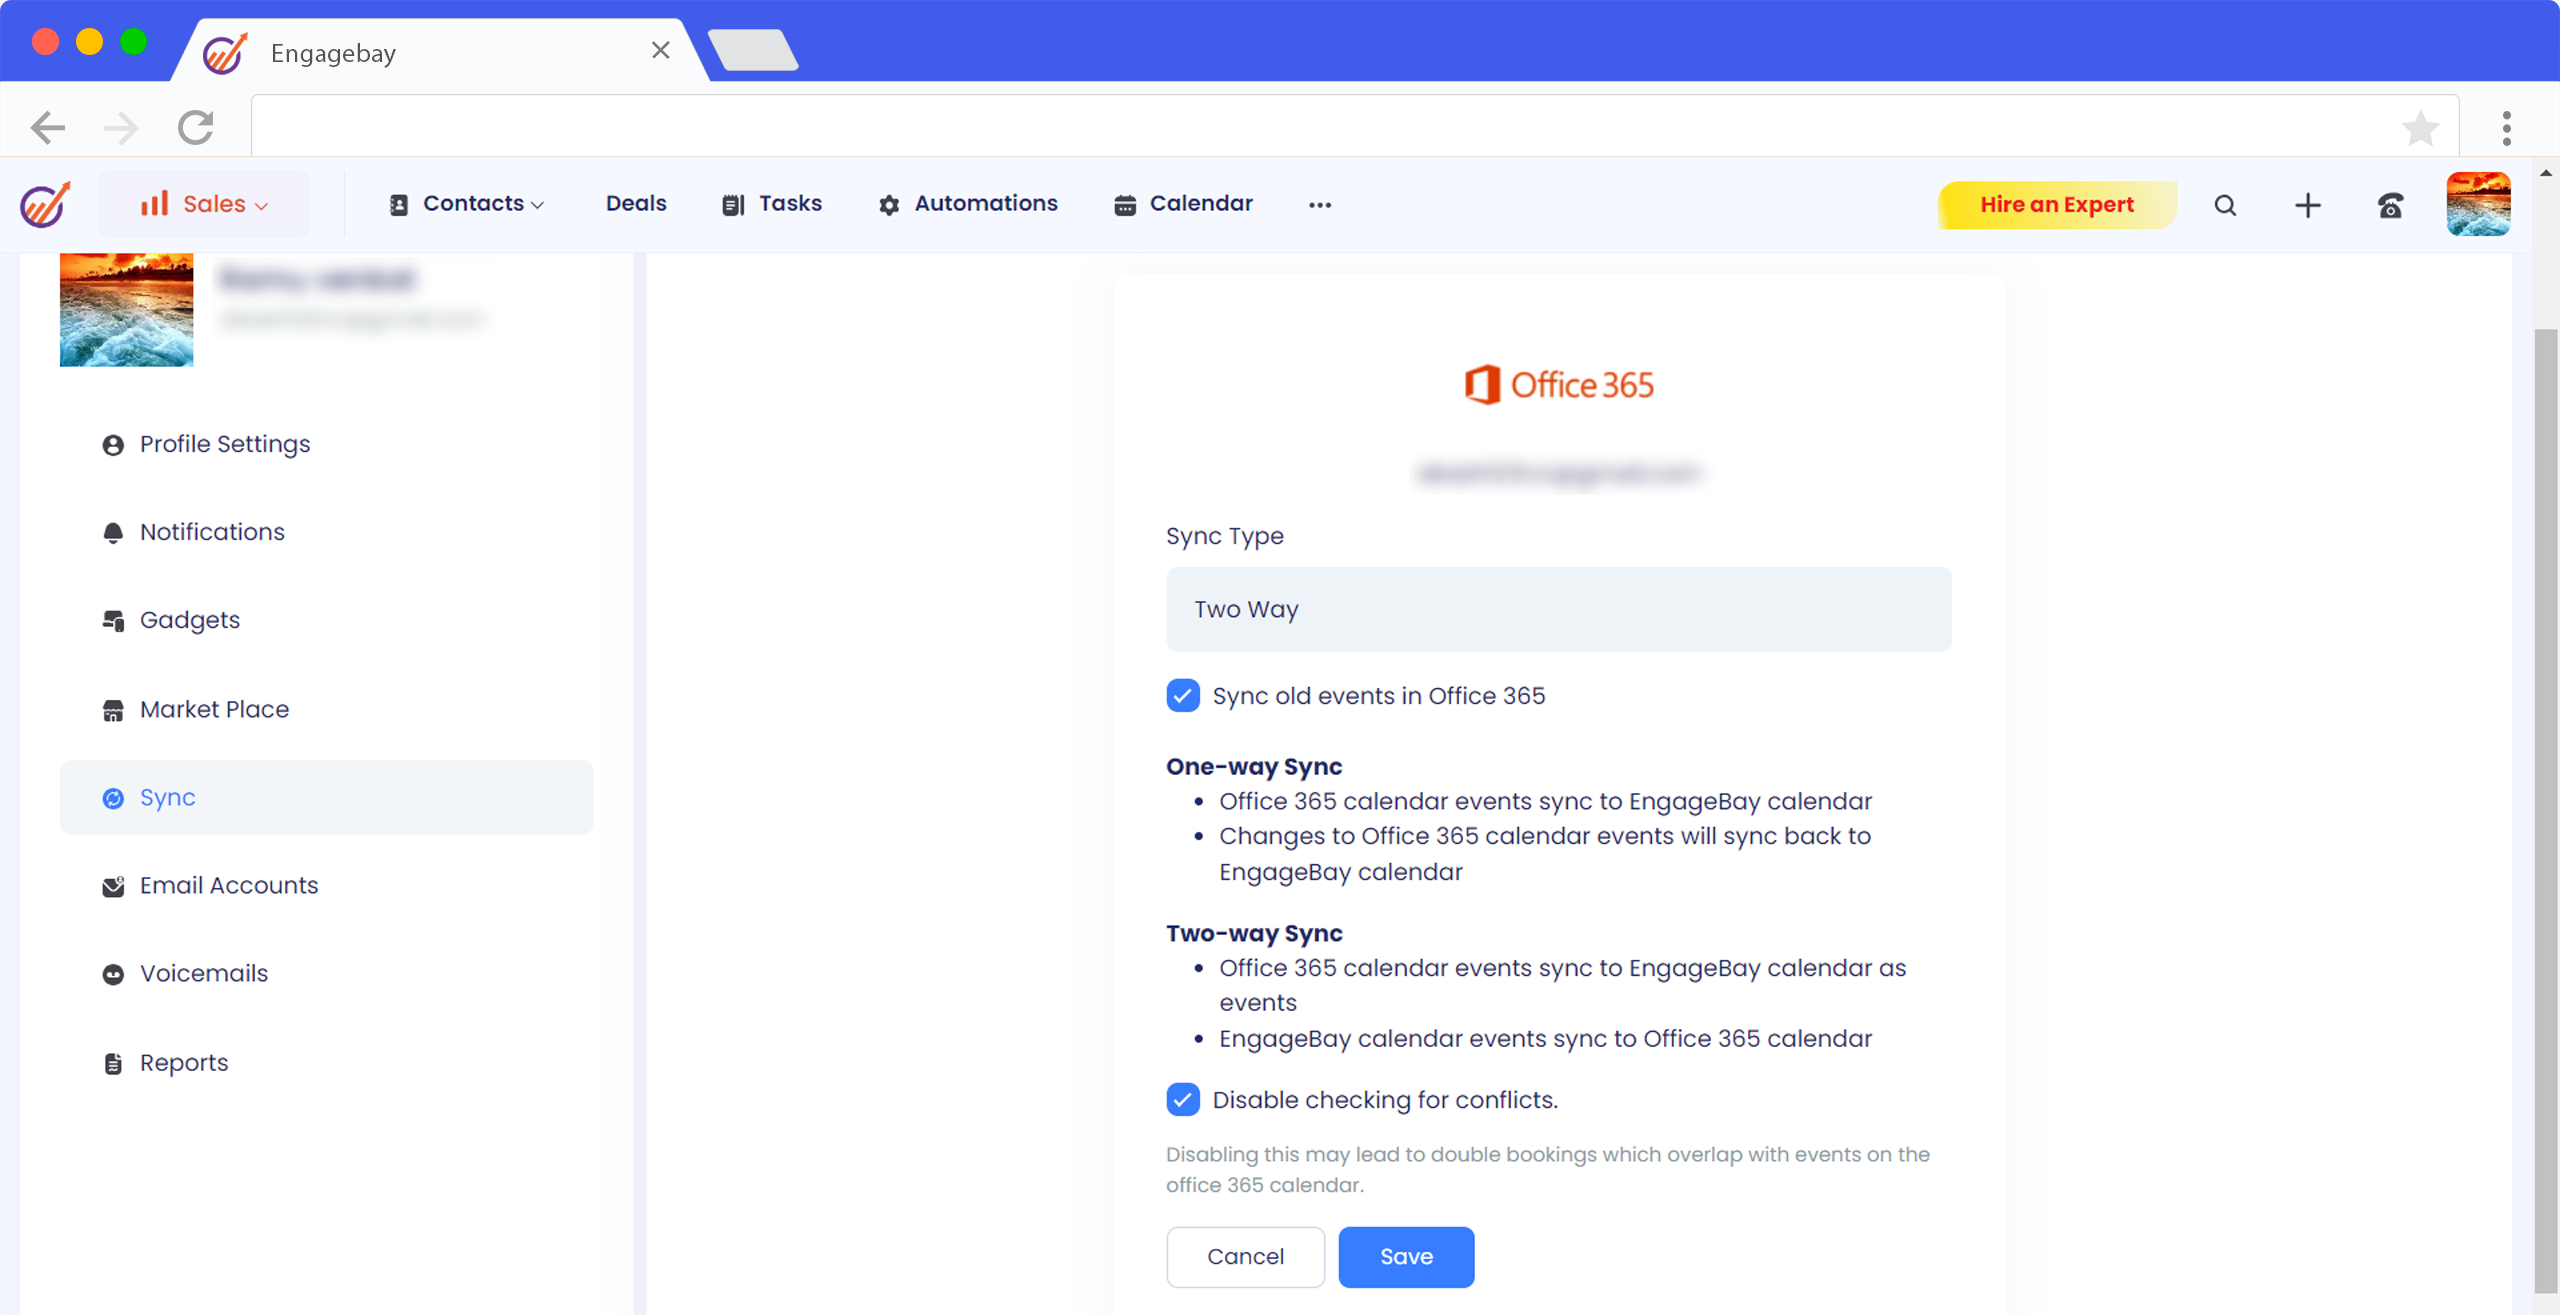Show more navigation items via ellipsis
The height and width of the screenshot is (1315, 2560).
[x=1320, y=205]
